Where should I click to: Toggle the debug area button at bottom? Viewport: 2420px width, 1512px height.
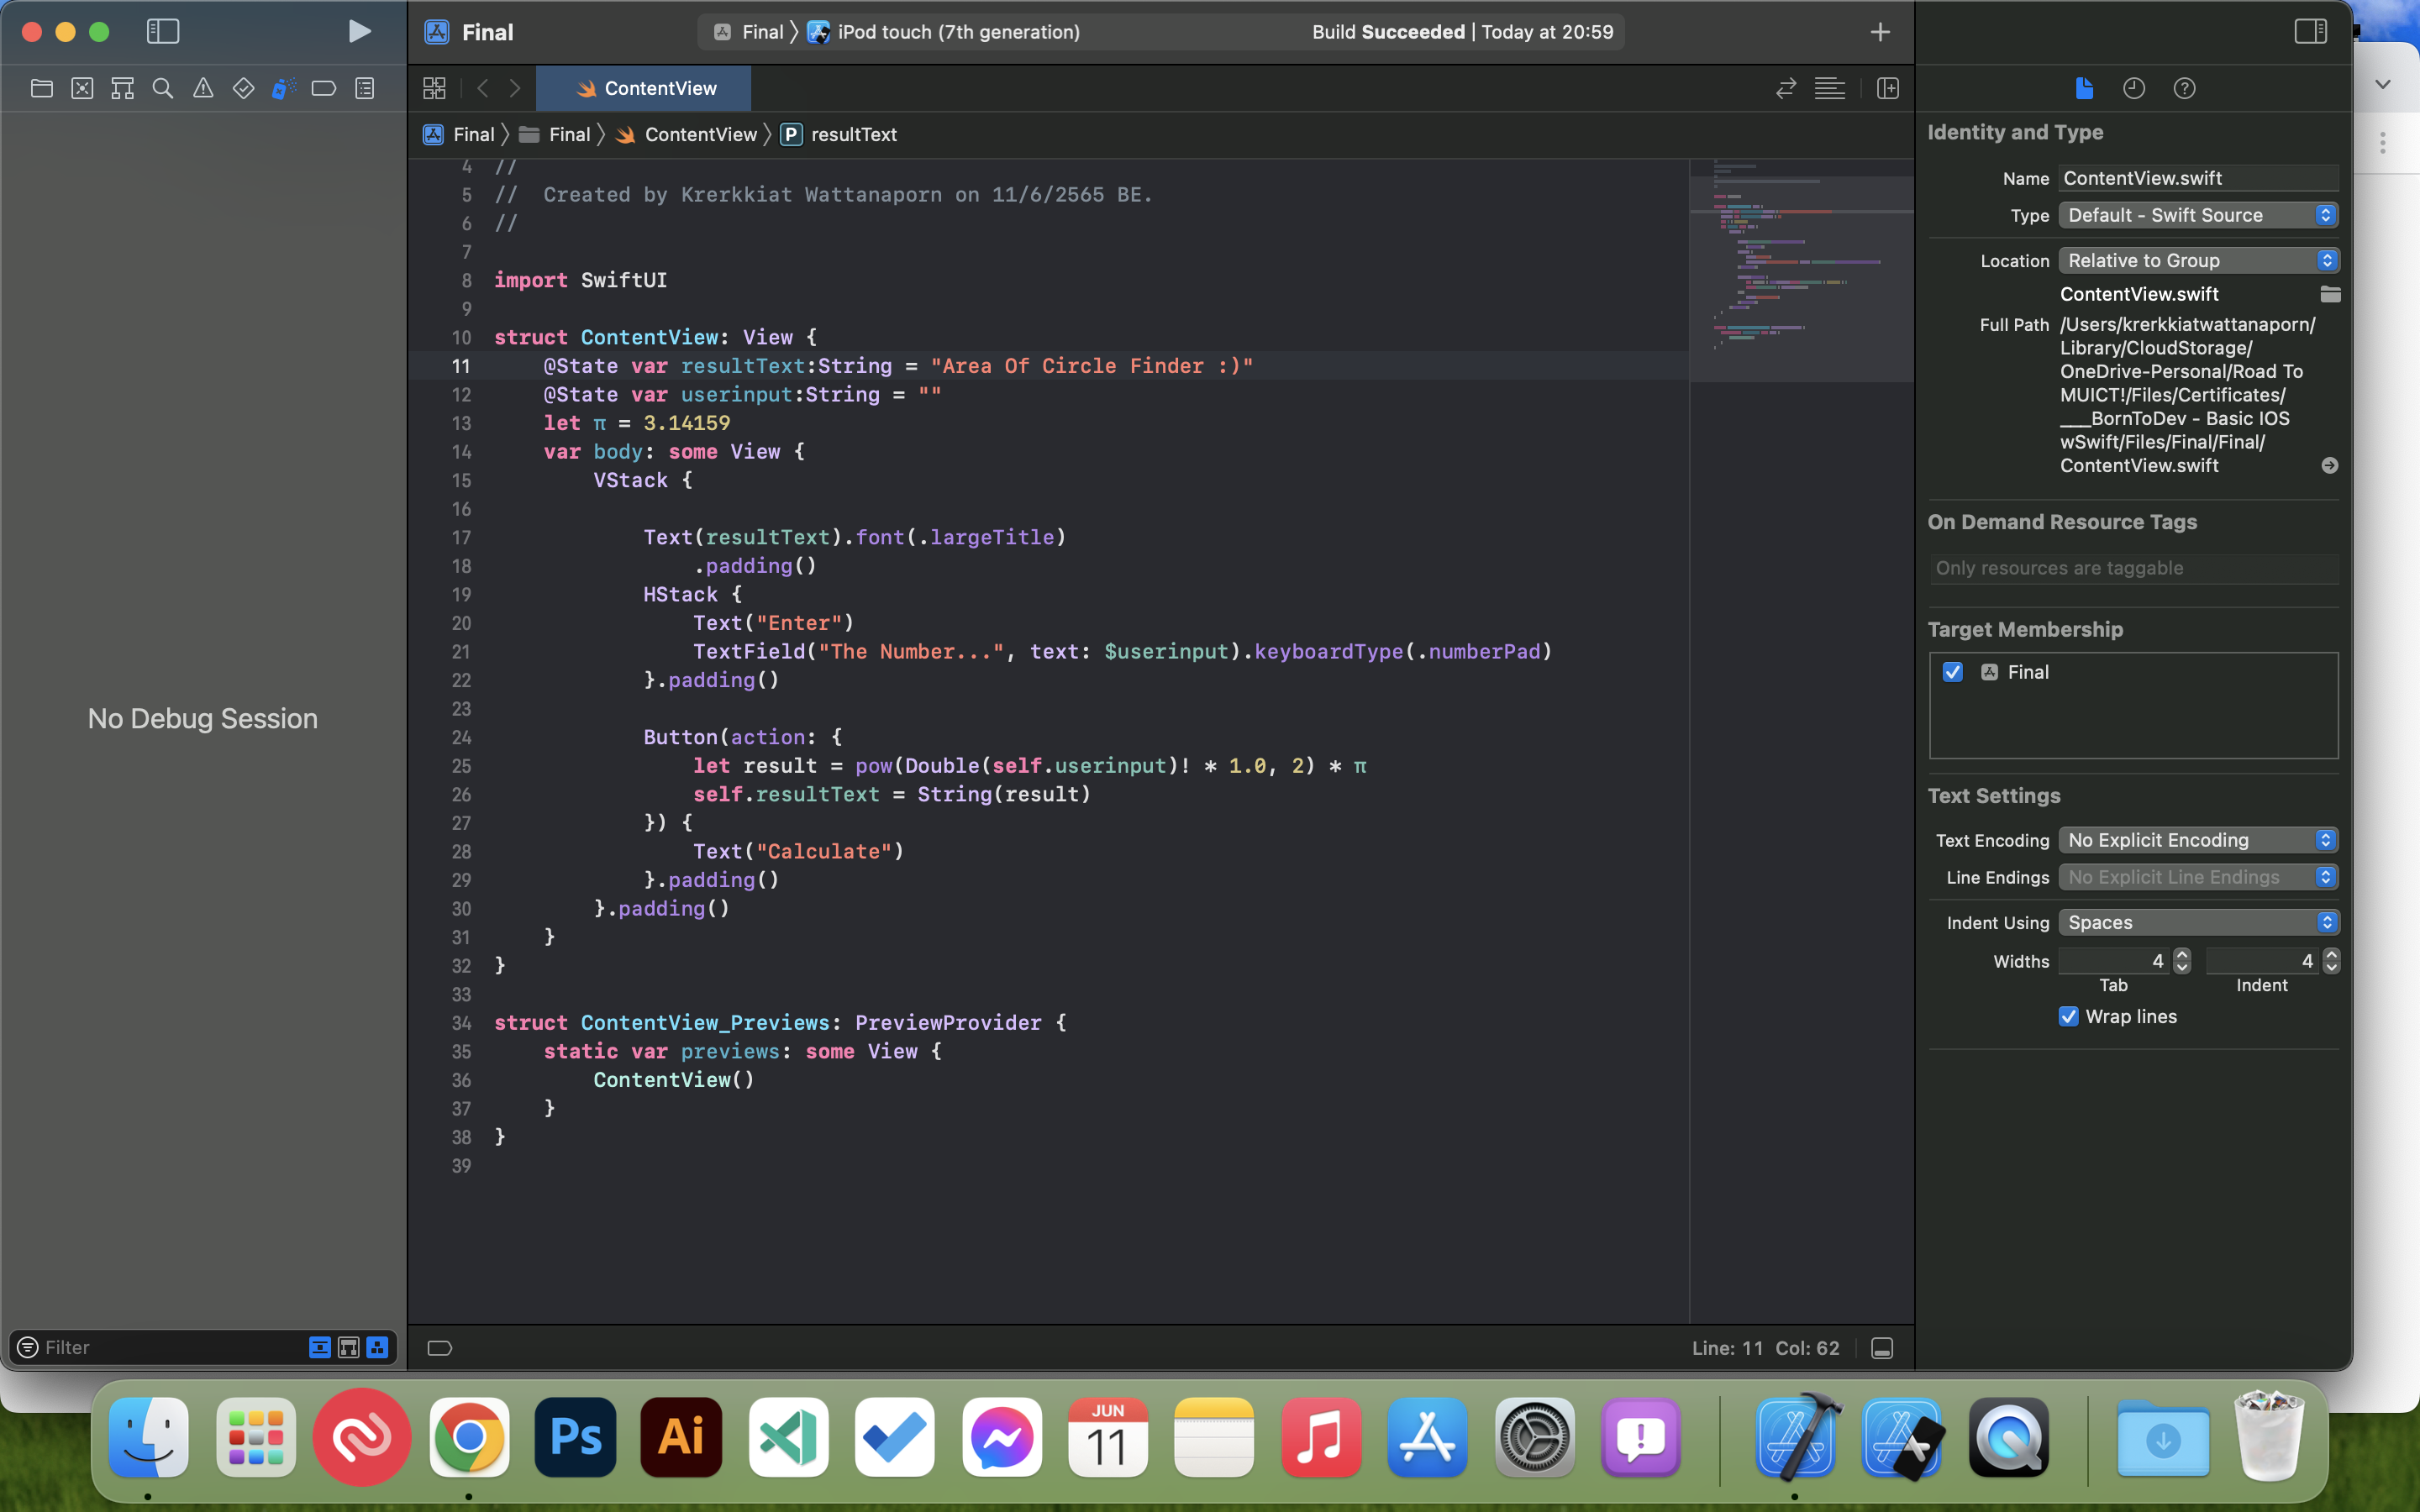pos(1882,1348)
